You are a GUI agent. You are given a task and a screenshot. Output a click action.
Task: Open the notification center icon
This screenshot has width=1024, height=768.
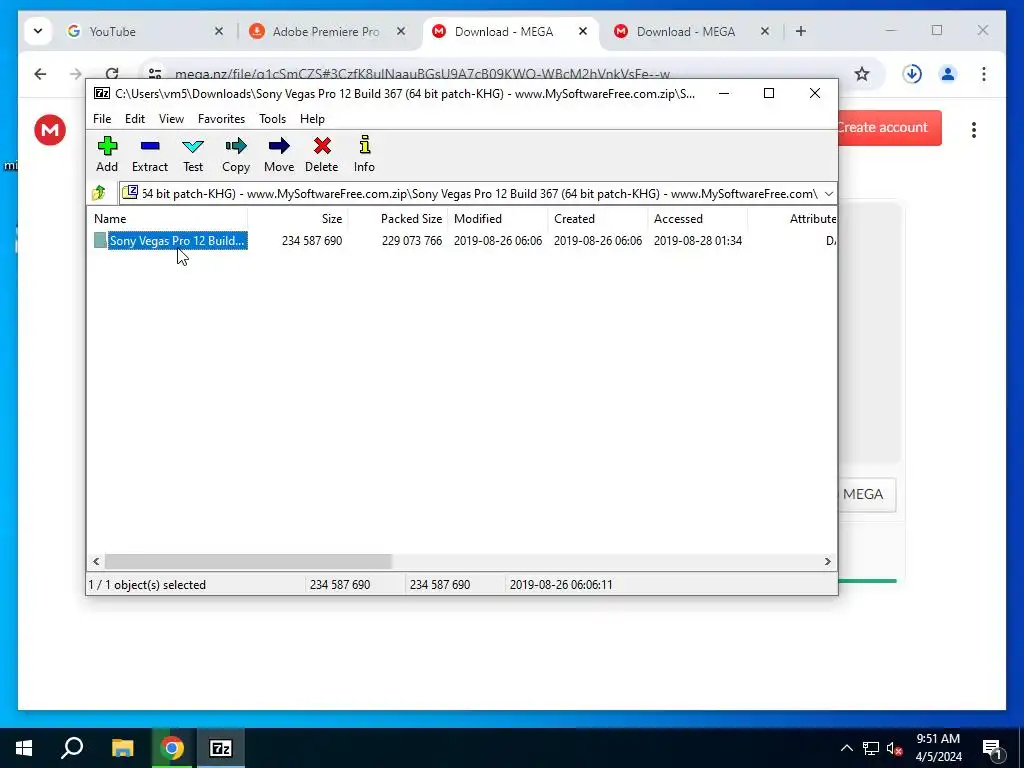click(992, 749)
